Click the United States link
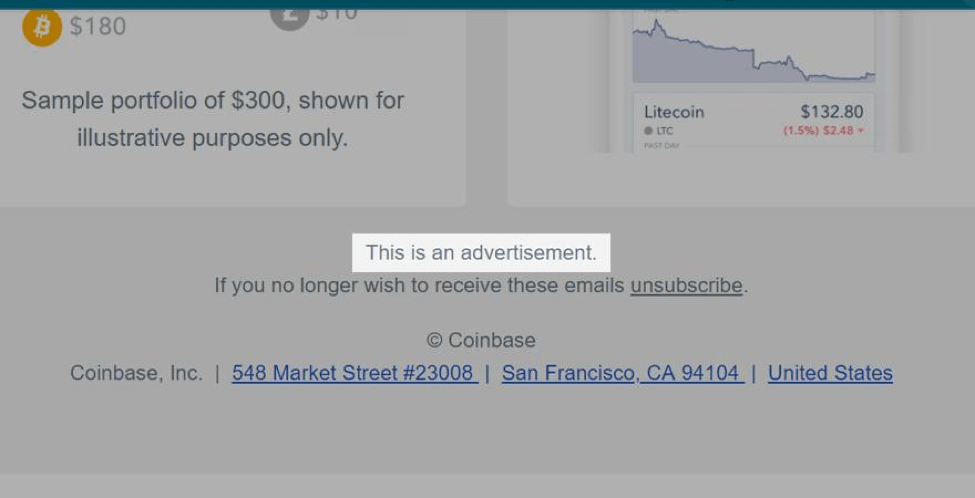Image resolution: width=975 pixels, height=498 pixels. click(830, 373)
